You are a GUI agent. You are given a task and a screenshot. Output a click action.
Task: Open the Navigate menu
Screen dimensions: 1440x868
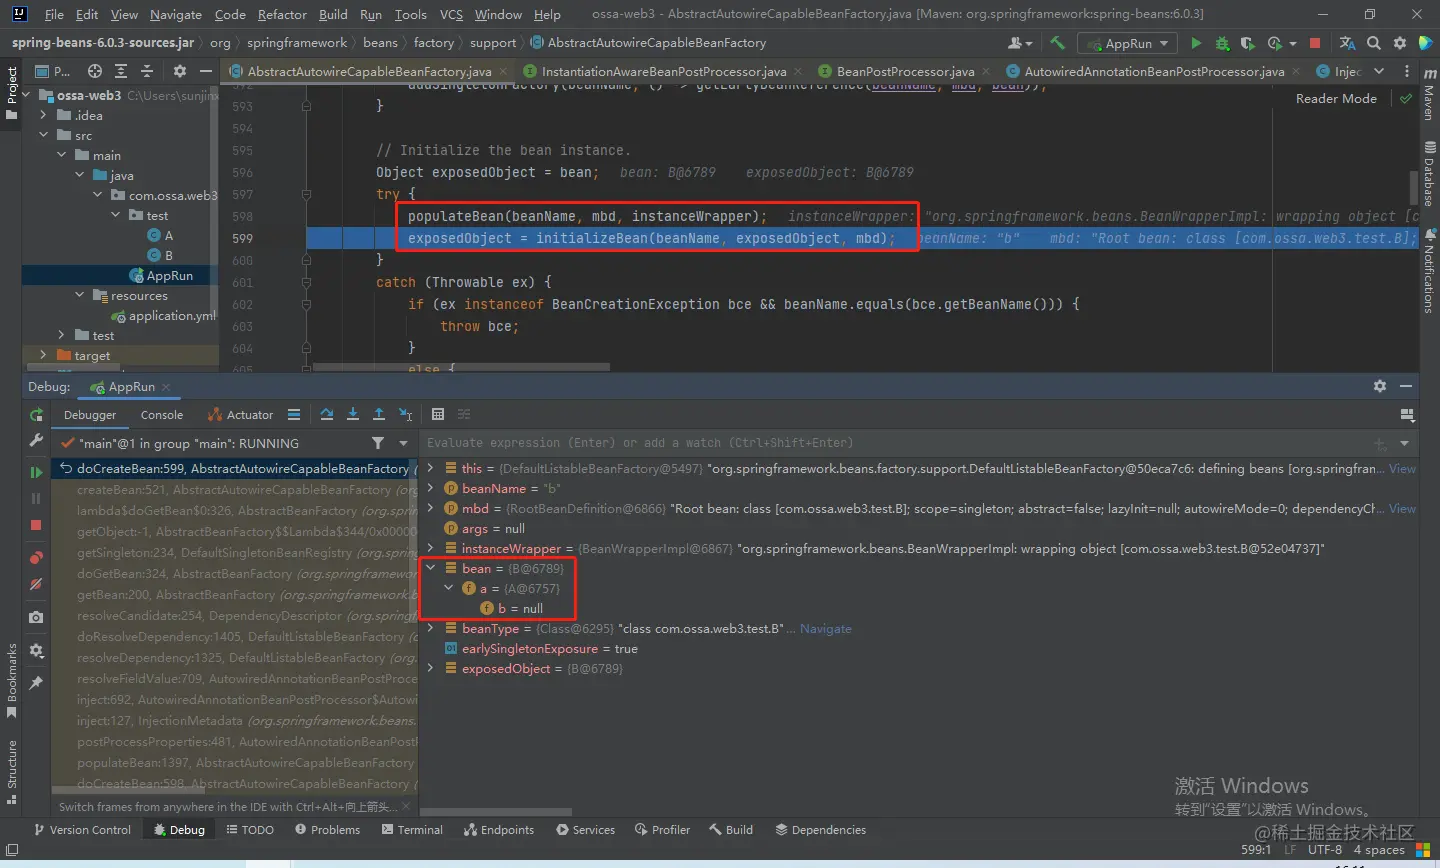pyautogui.click(x=175, y=14)
